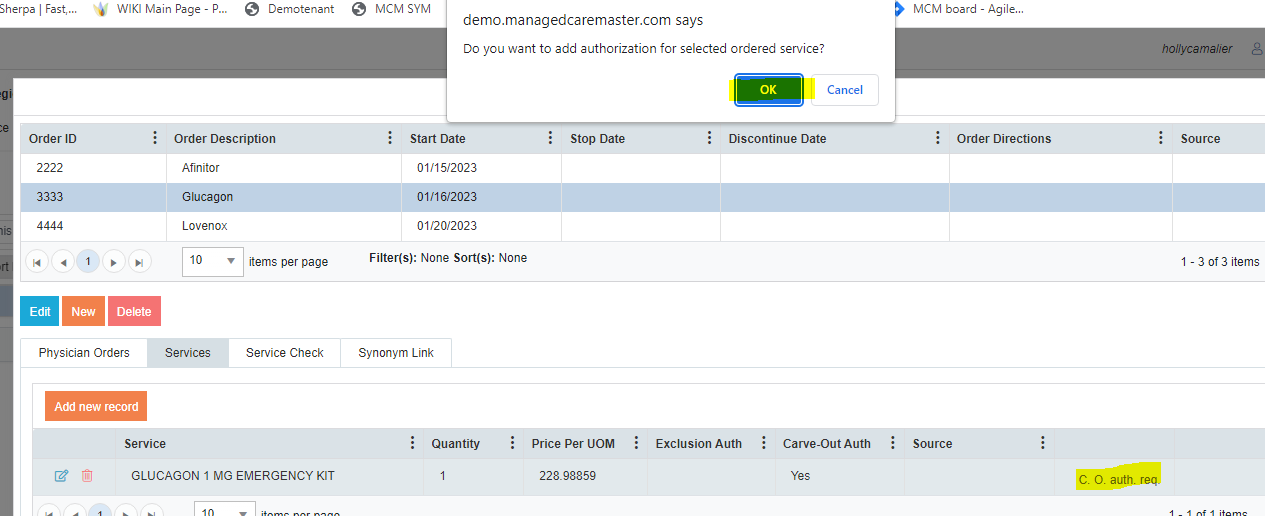This screenshot has width=1265, height=516.
Task: Edit the Glucagon Emergency Kit service row
Action: (x=61, y=476)
